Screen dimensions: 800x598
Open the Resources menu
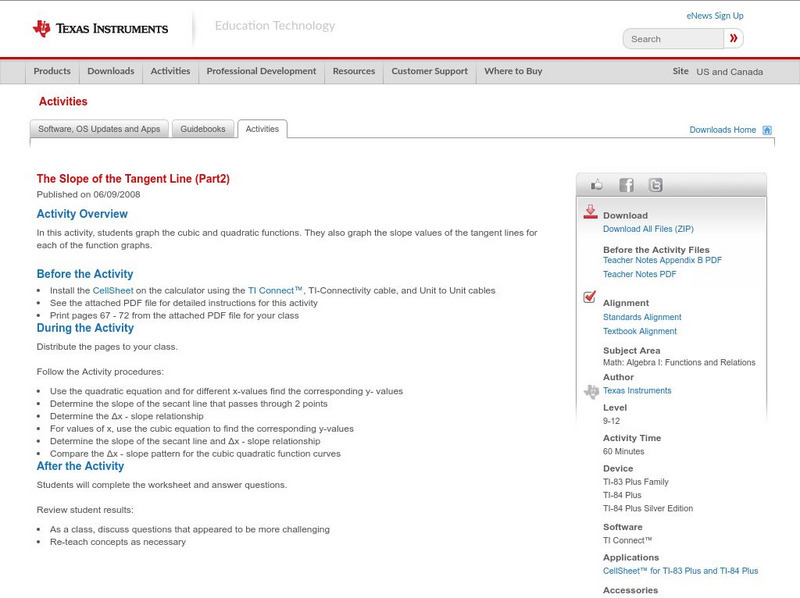pyautogui.click(x=354, y=71)
